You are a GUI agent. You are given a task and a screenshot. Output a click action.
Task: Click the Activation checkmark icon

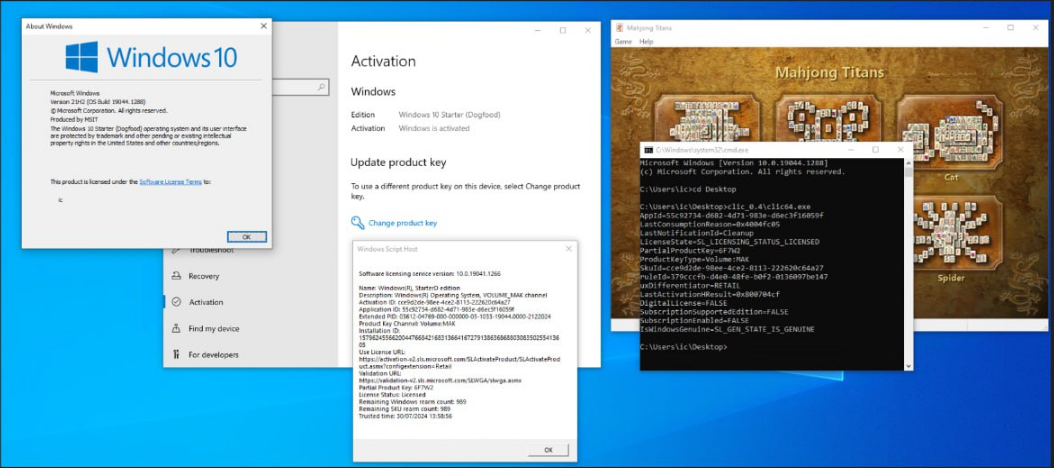pyautogui.click(x=176, y=302)
